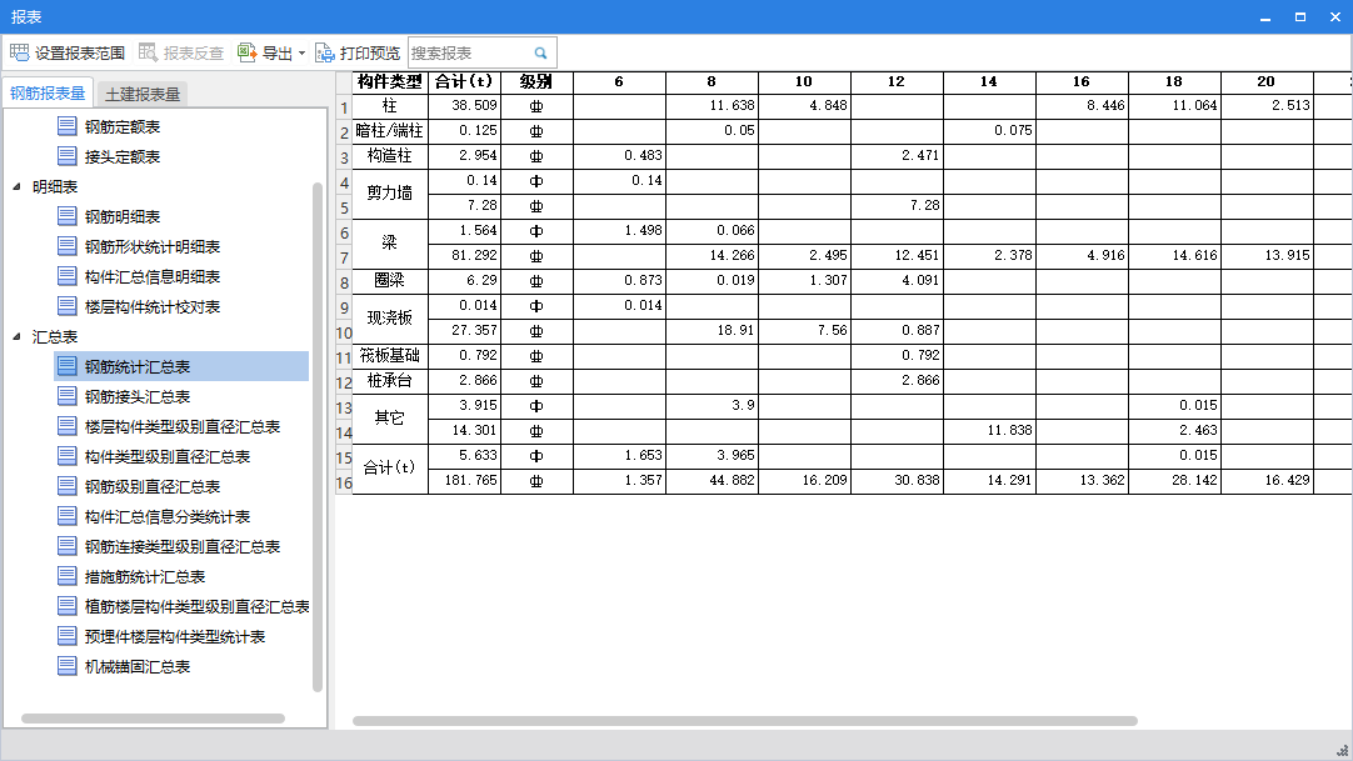This screenshot has height=761, width=1353.
Task: Click the 明细表 group label
Action: [55, 187]
